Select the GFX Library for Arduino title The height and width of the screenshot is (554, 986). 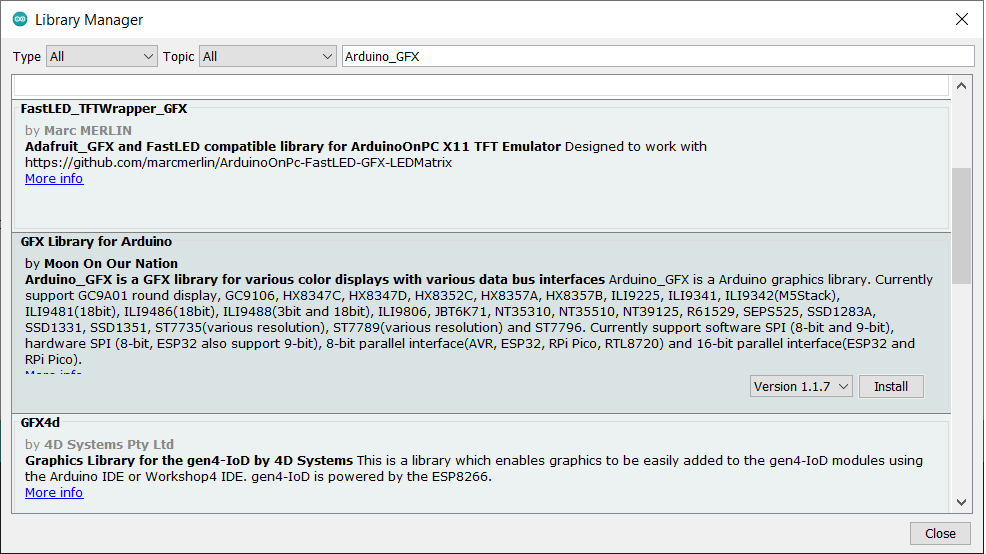click(x=96, y=241)
